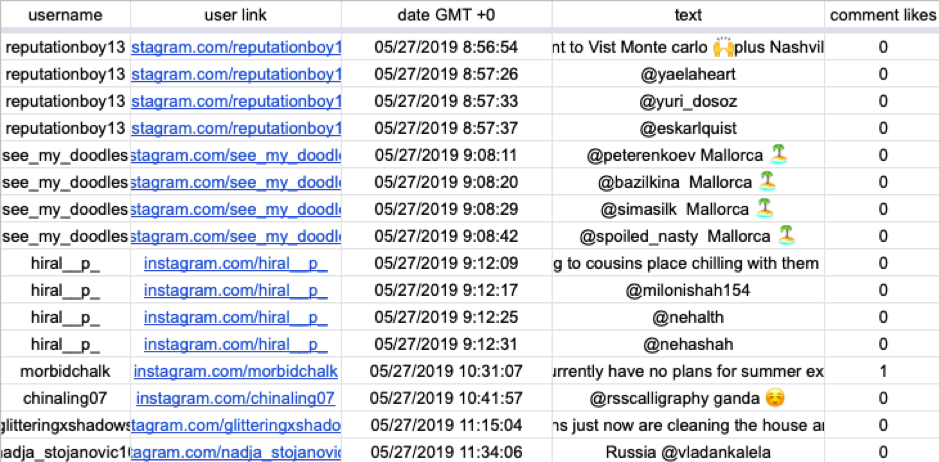Open the hiral__p_ link in the 9:12:09 row
Viewport: 939px width, 462px height.
(236, 264)
